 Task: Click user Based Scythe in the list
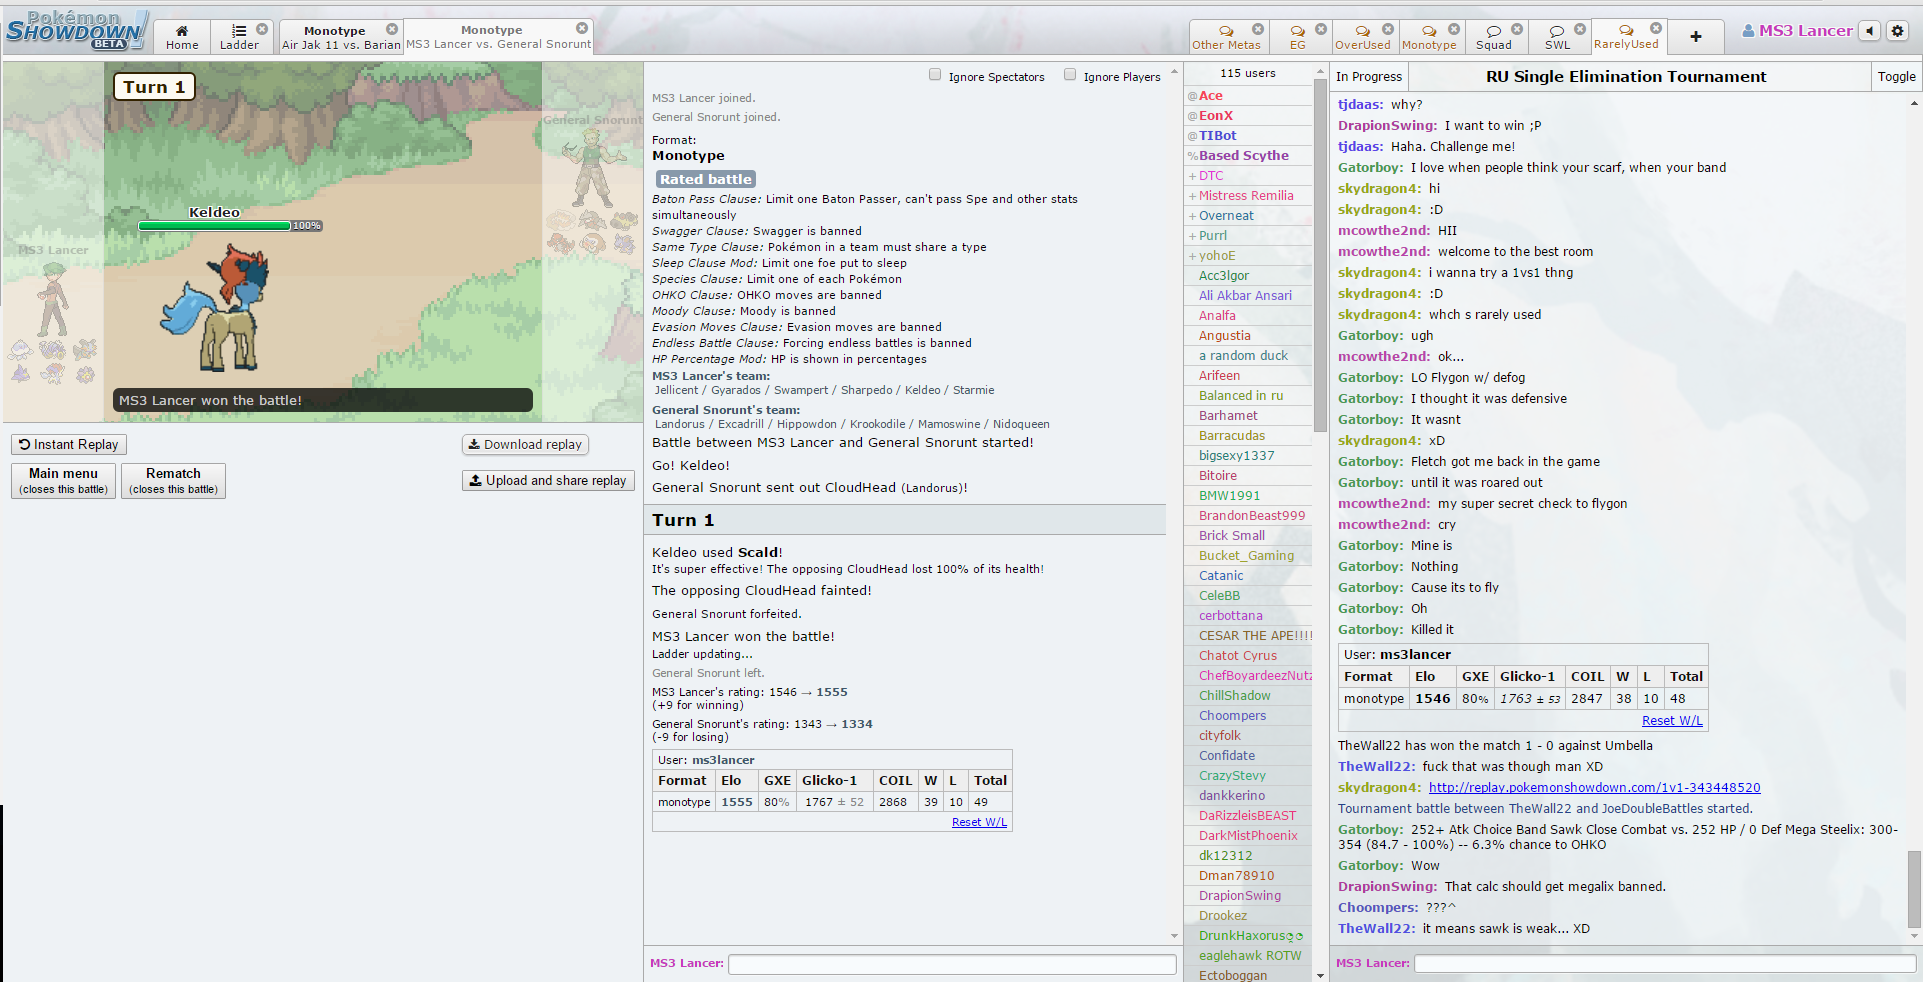(x=1243, y=156)
